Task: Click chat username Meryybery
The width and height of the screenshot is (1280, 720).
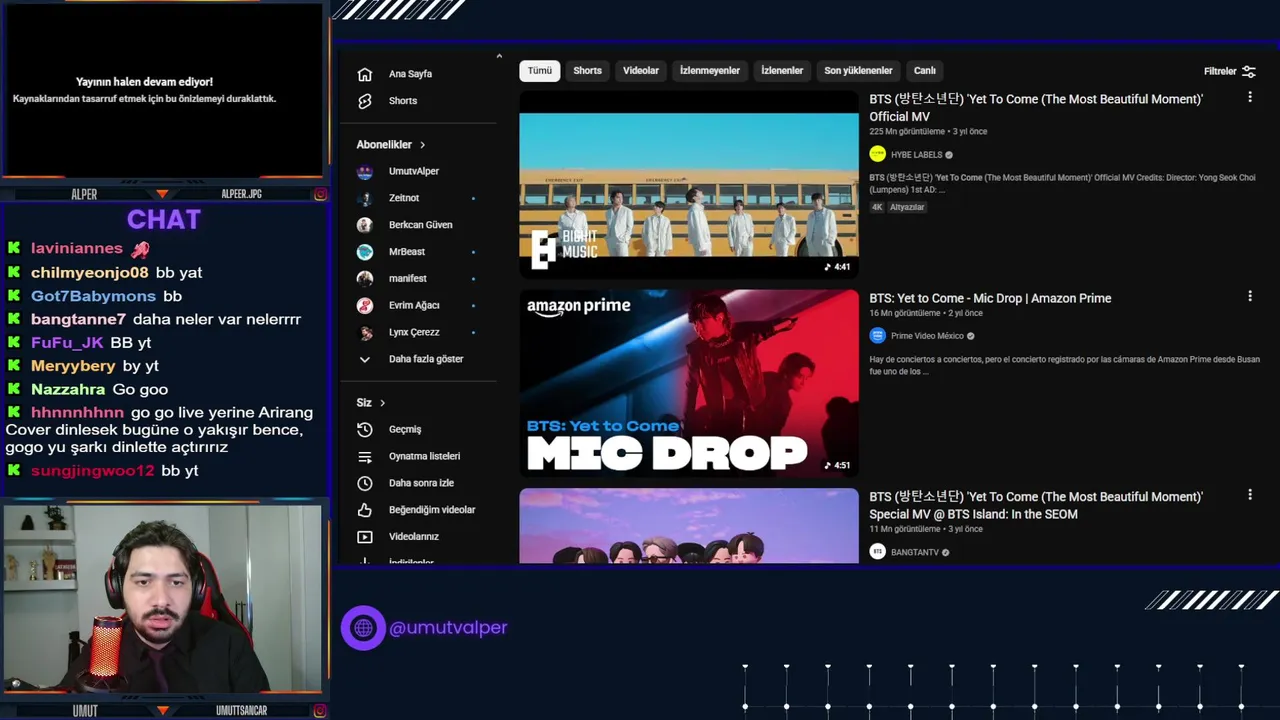Action: pos(73,366)
